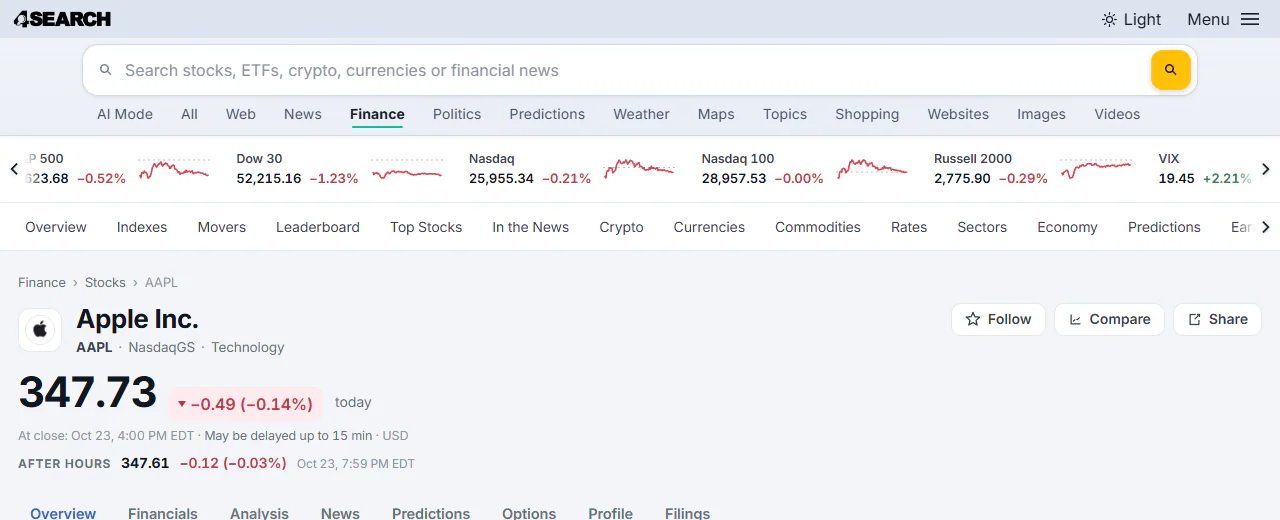Select the stock Overview tab
The height and width of the screenshot is (520, 1280).
point(63,511)
